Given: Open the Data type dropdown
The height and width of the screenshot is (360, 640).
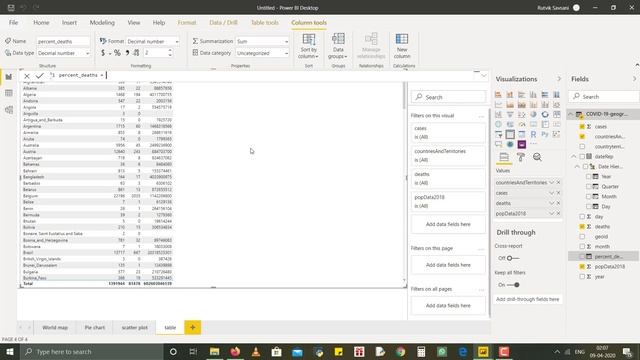Looking at the screenshot, I should pyautogui.click(x=63, y=53).
